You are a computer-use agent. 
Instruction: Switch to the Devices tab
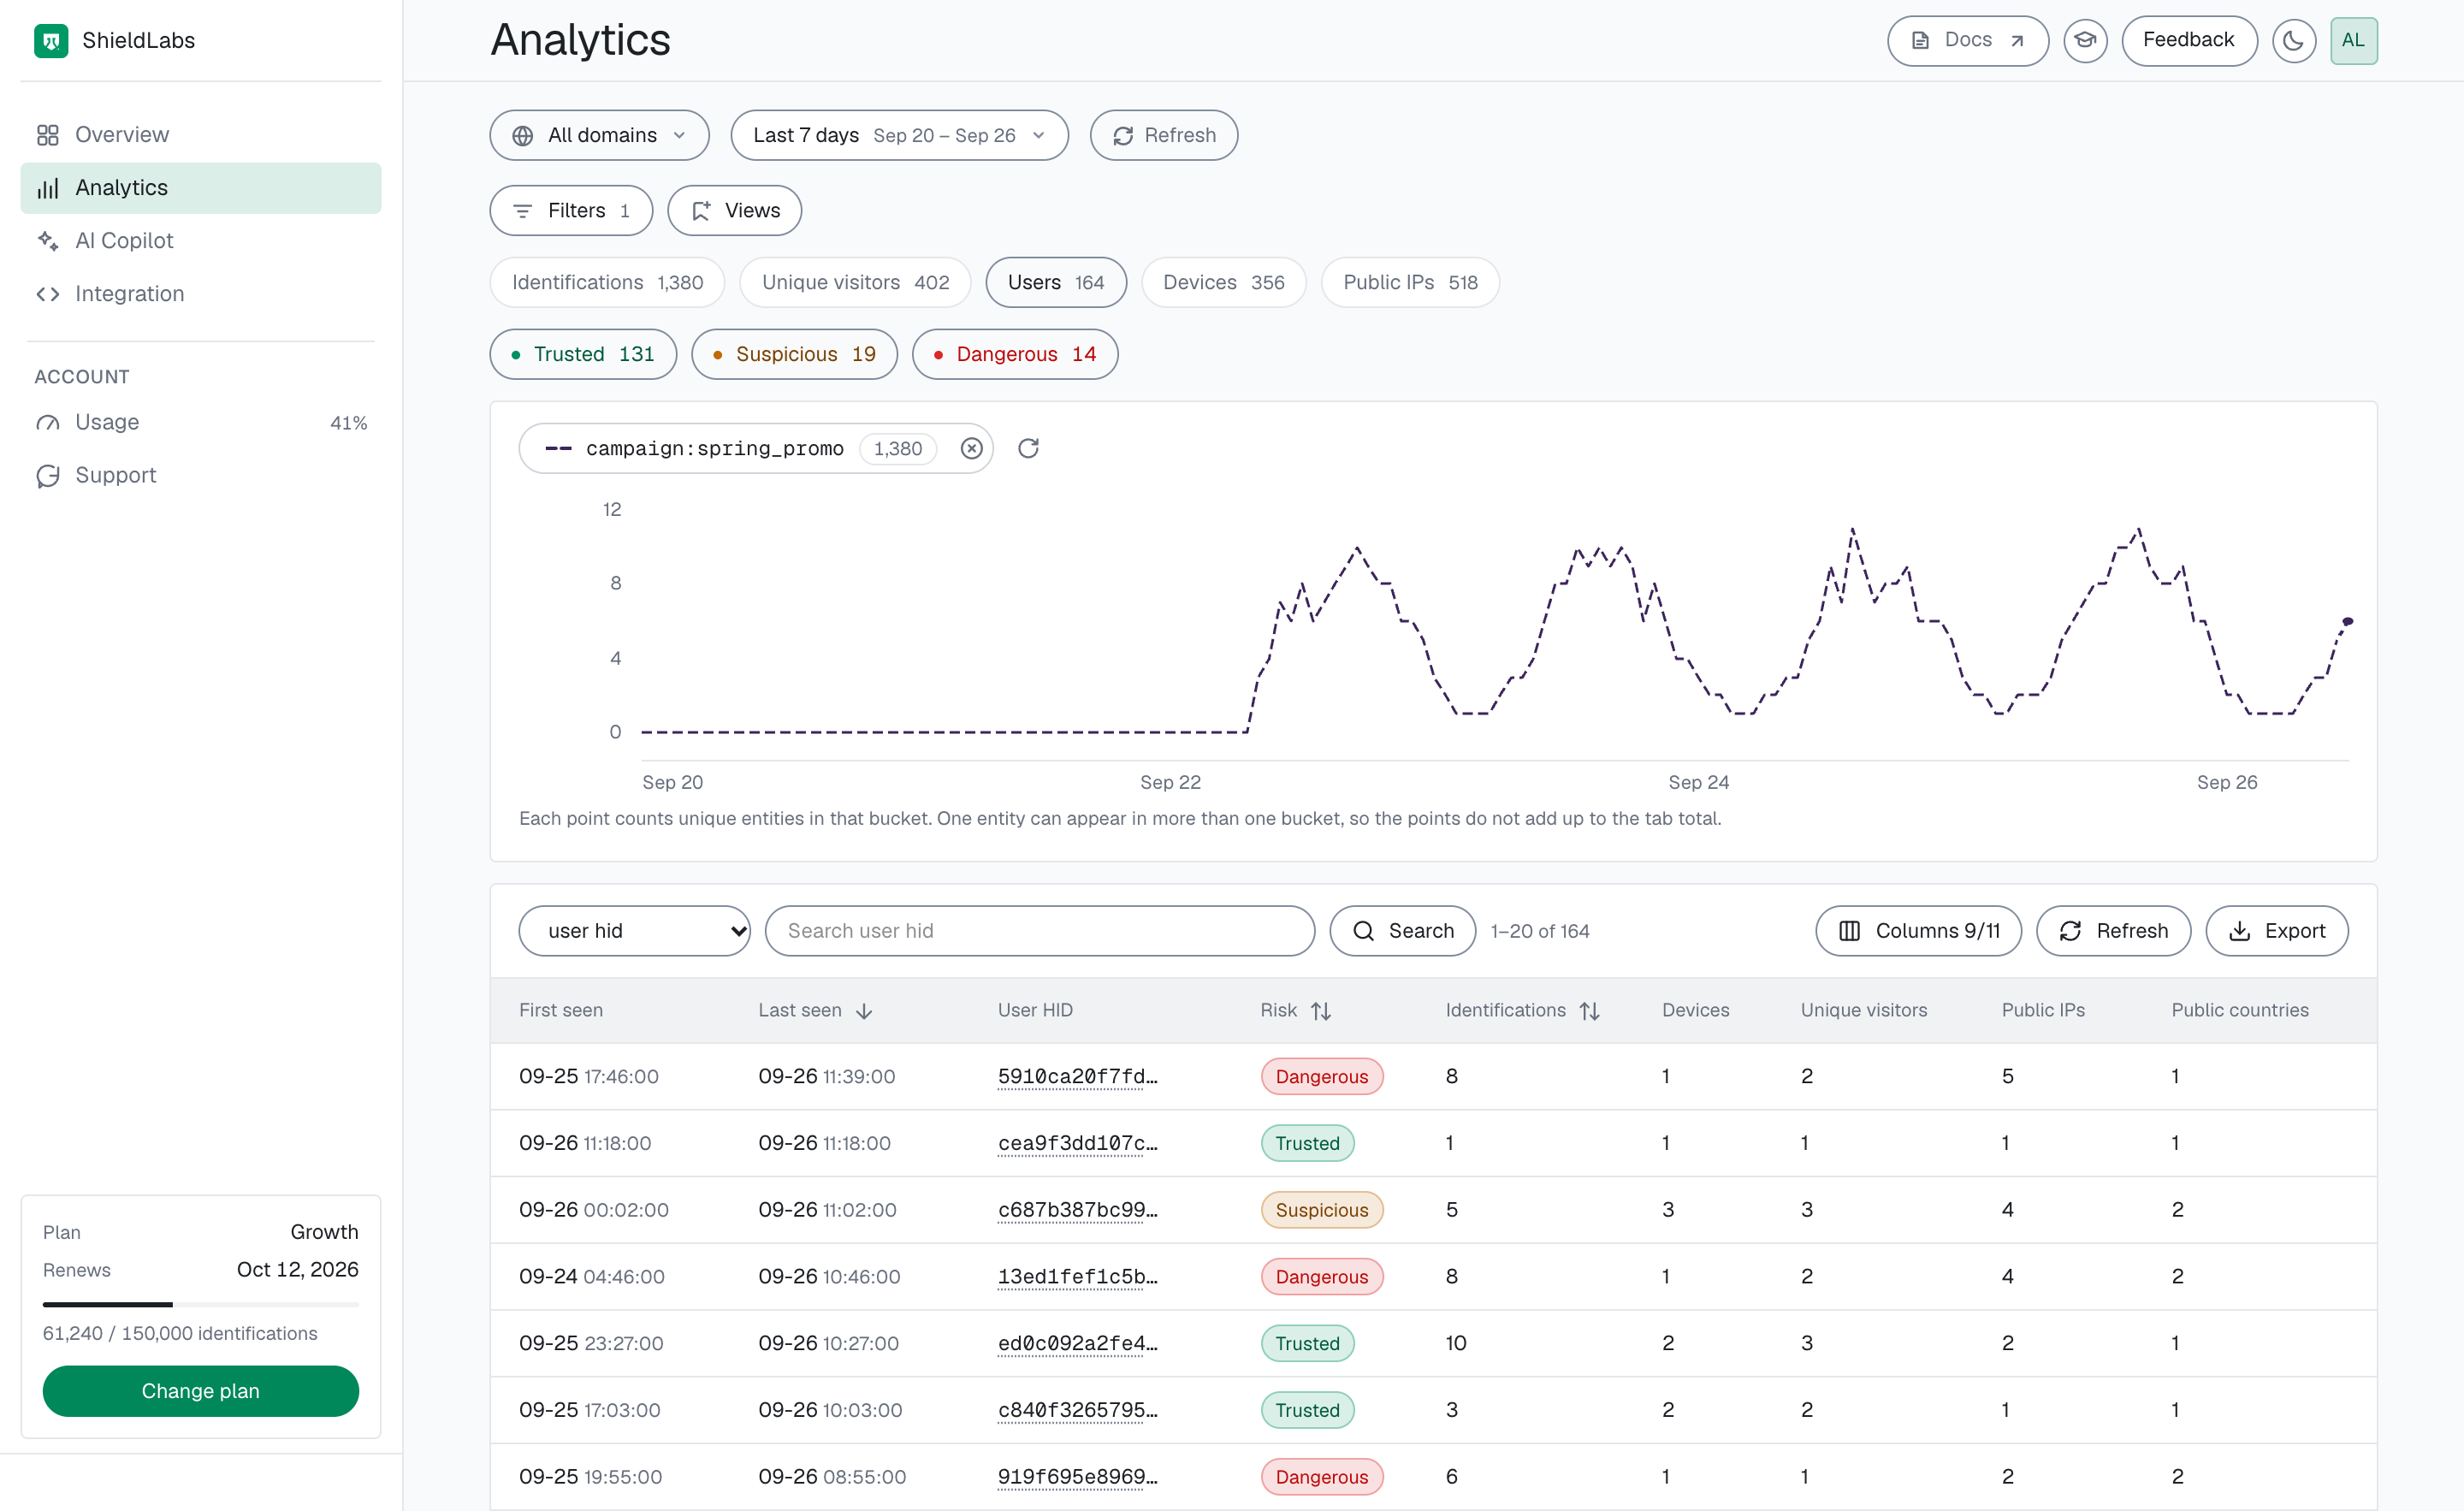tap(1223, 282)
